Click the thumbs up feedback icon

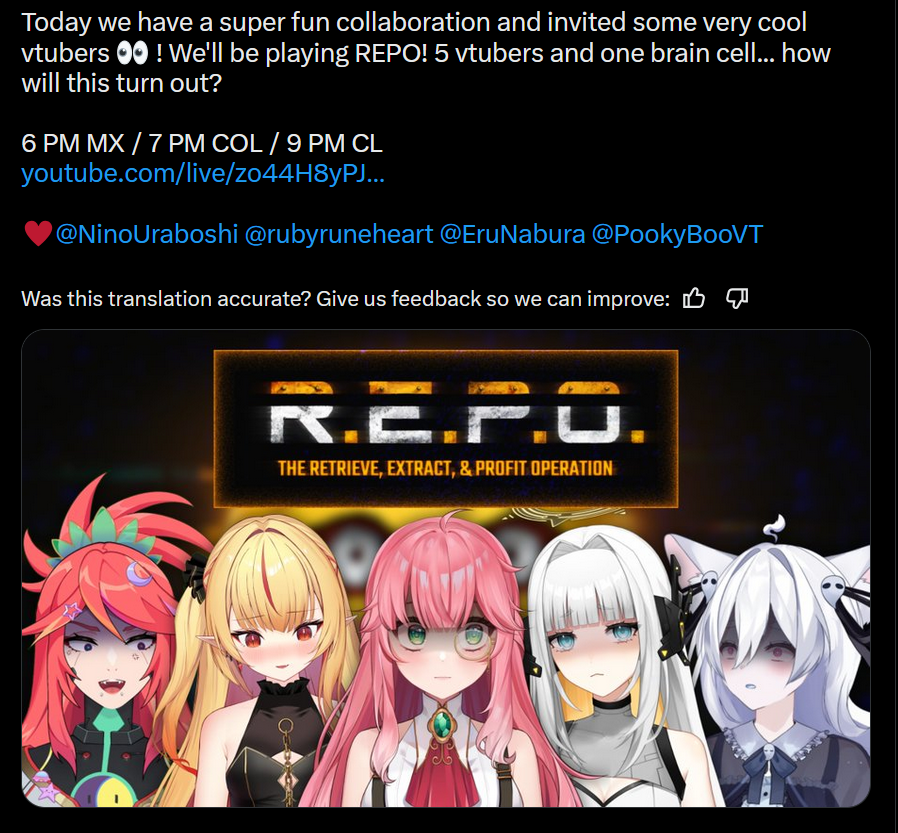694,298
